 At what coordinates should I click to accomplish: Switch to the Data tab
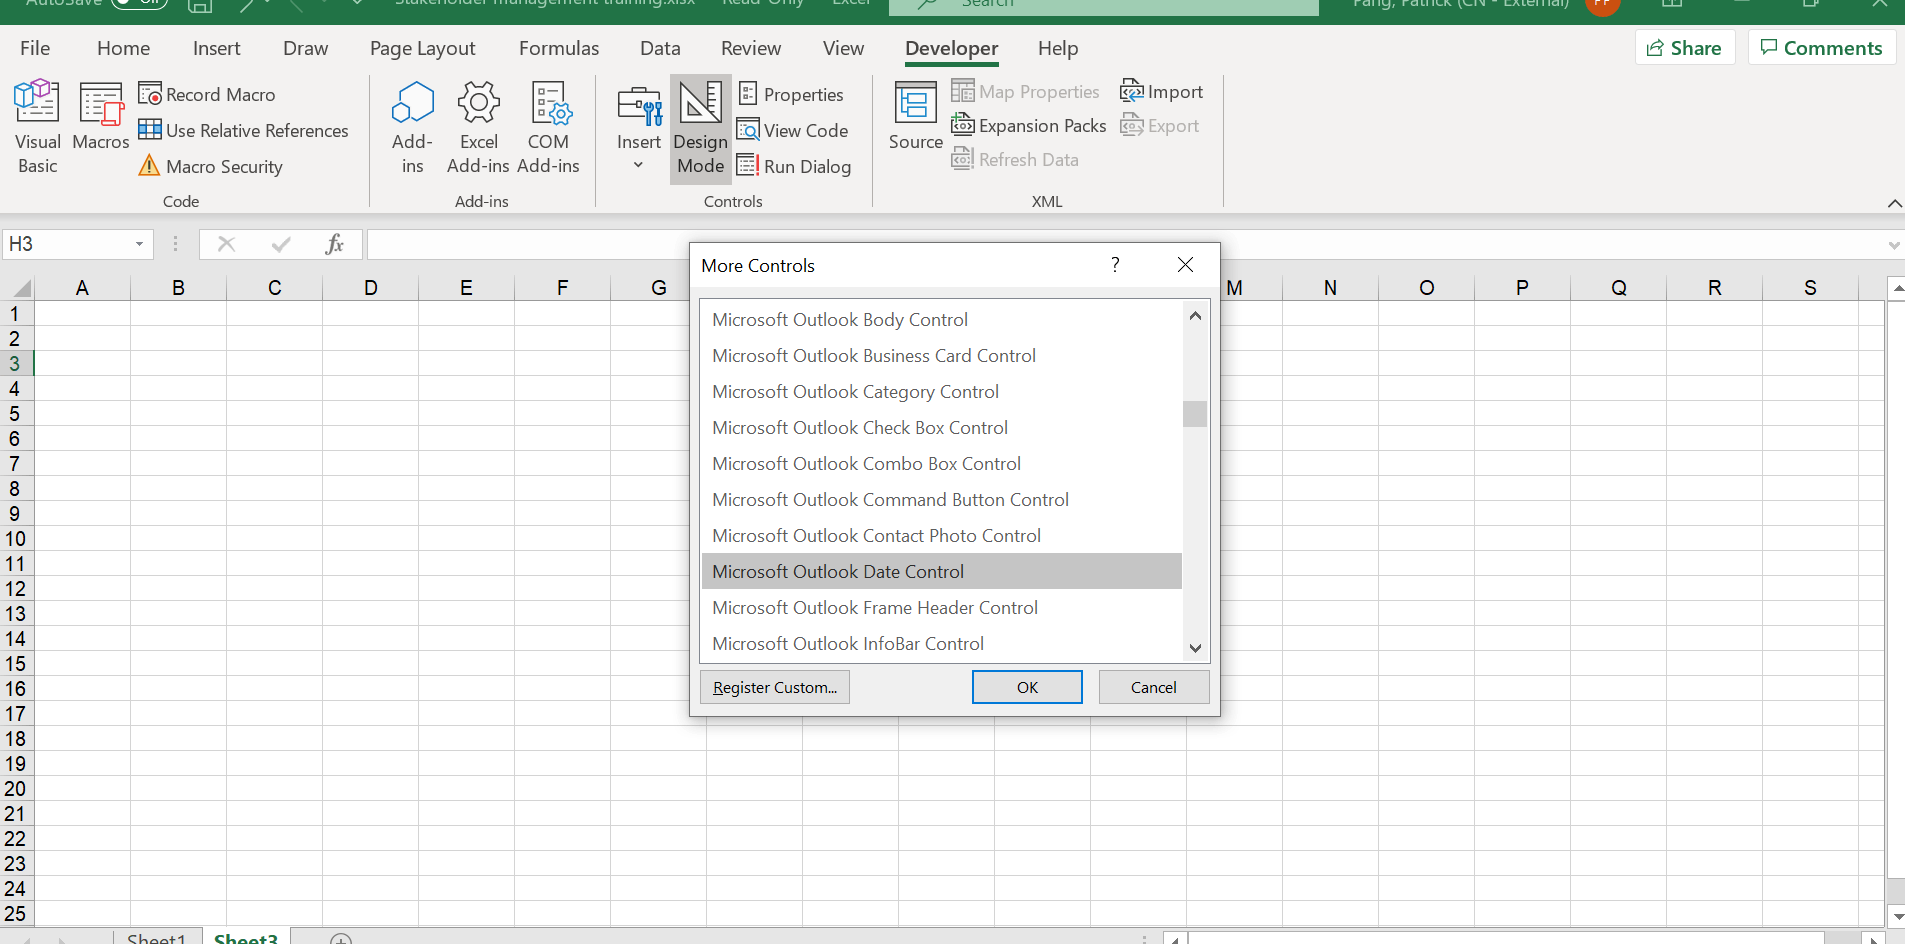click(660, 48)
